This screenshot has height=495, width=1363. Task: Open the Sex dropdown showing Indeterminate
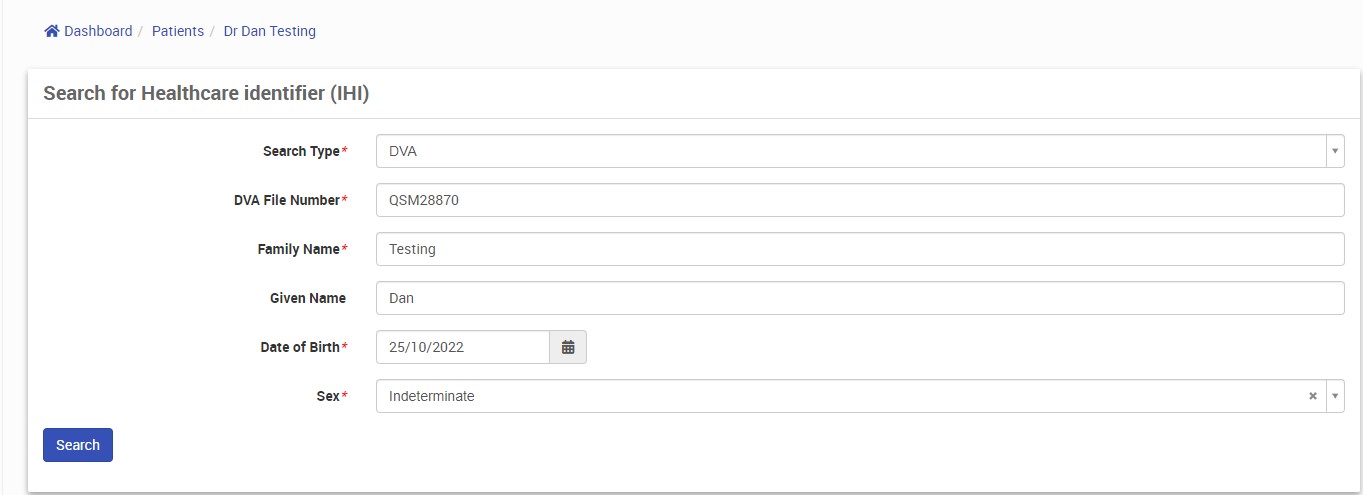tap(840, 396)
